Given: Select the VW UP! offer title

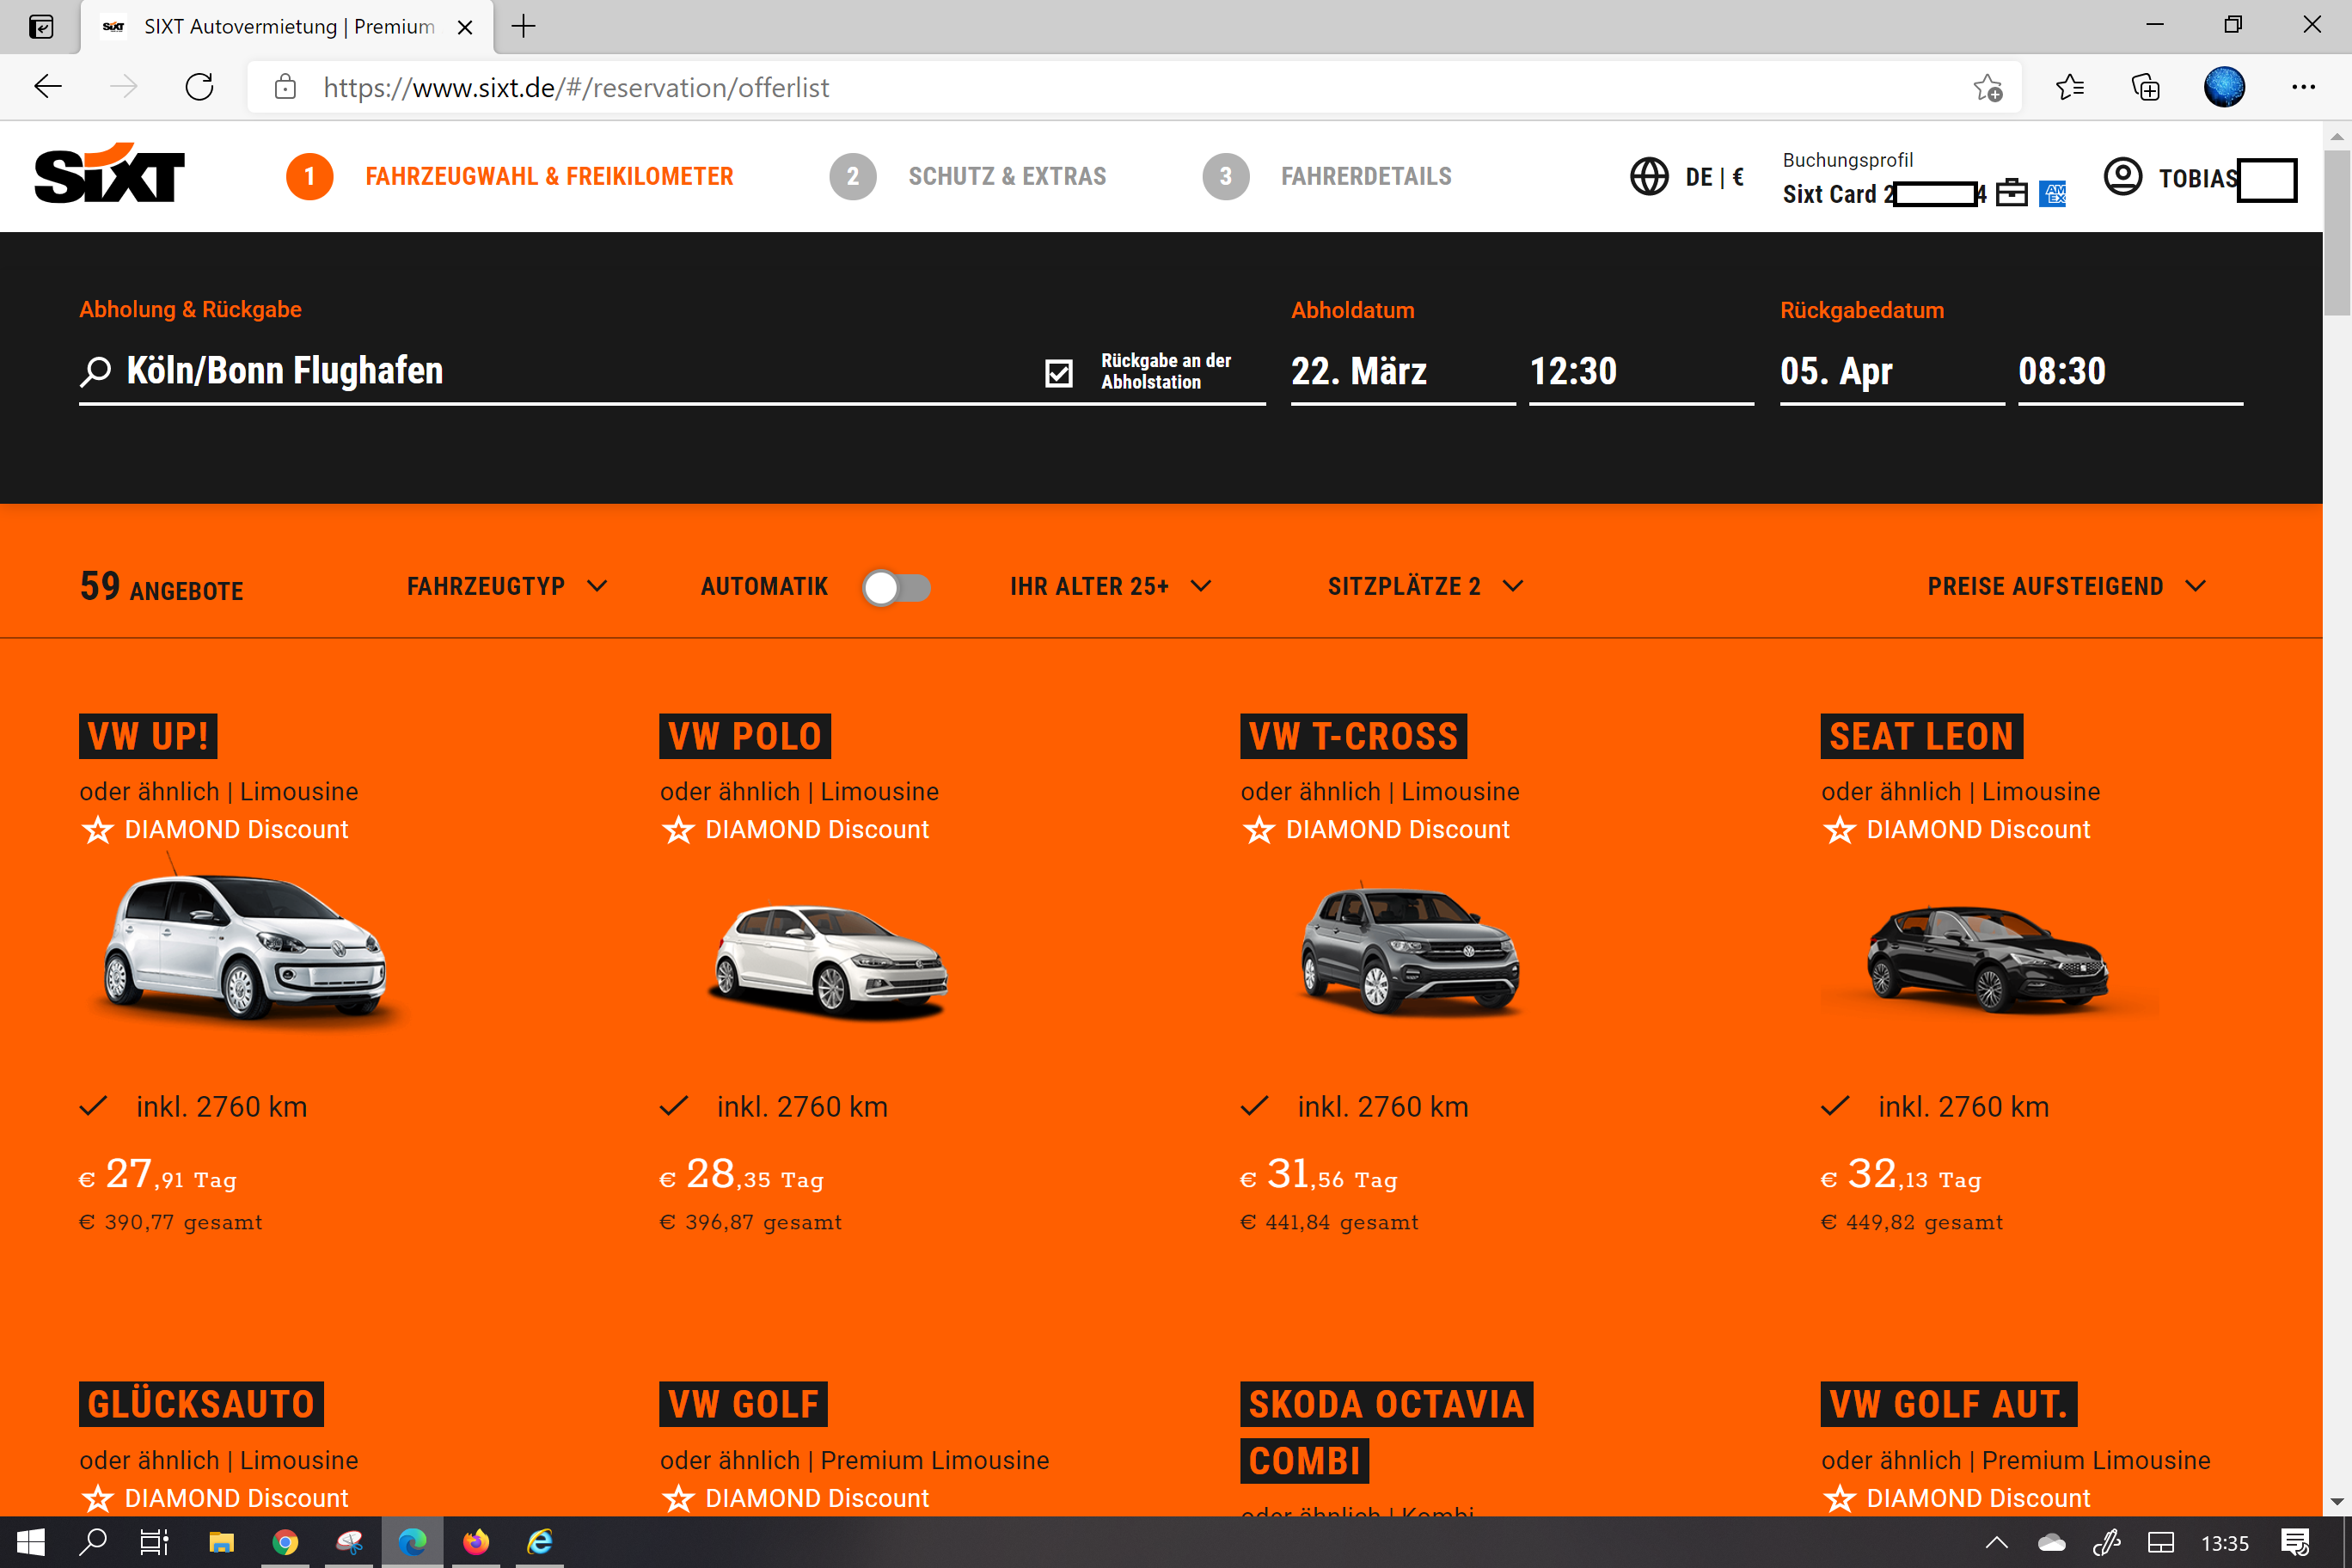Looking at the screenshot, I should pyautogui.click(x=148, y=736).
